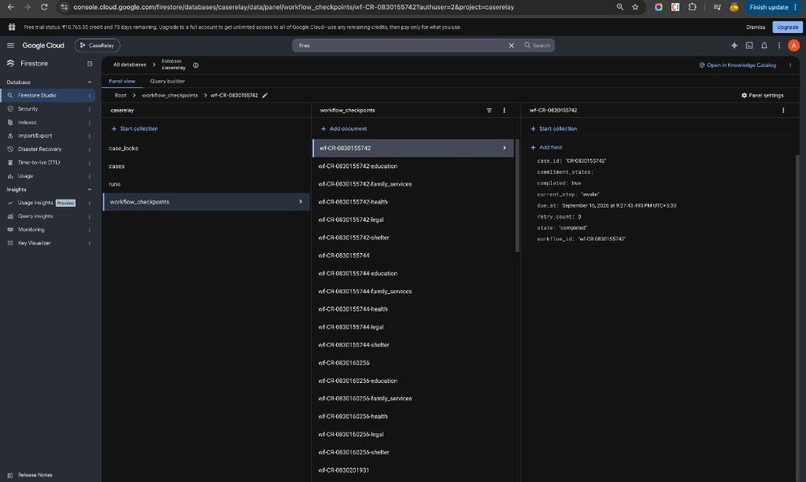Click Add field button

click(546, 147)
